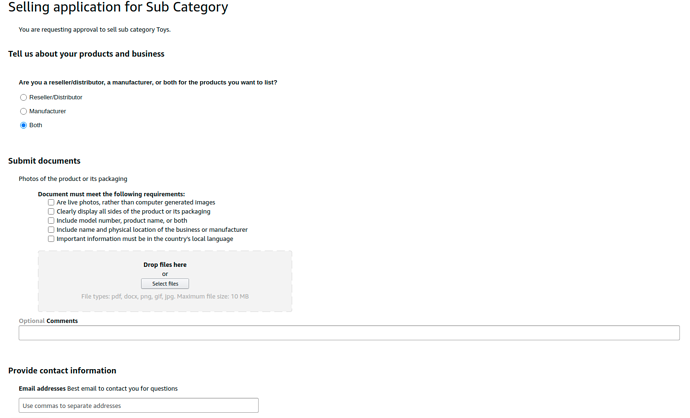The height and width of the screenshot is (418, 690).
Task: Check 'Are live photos' requirement box
Action: coord(52,202)
